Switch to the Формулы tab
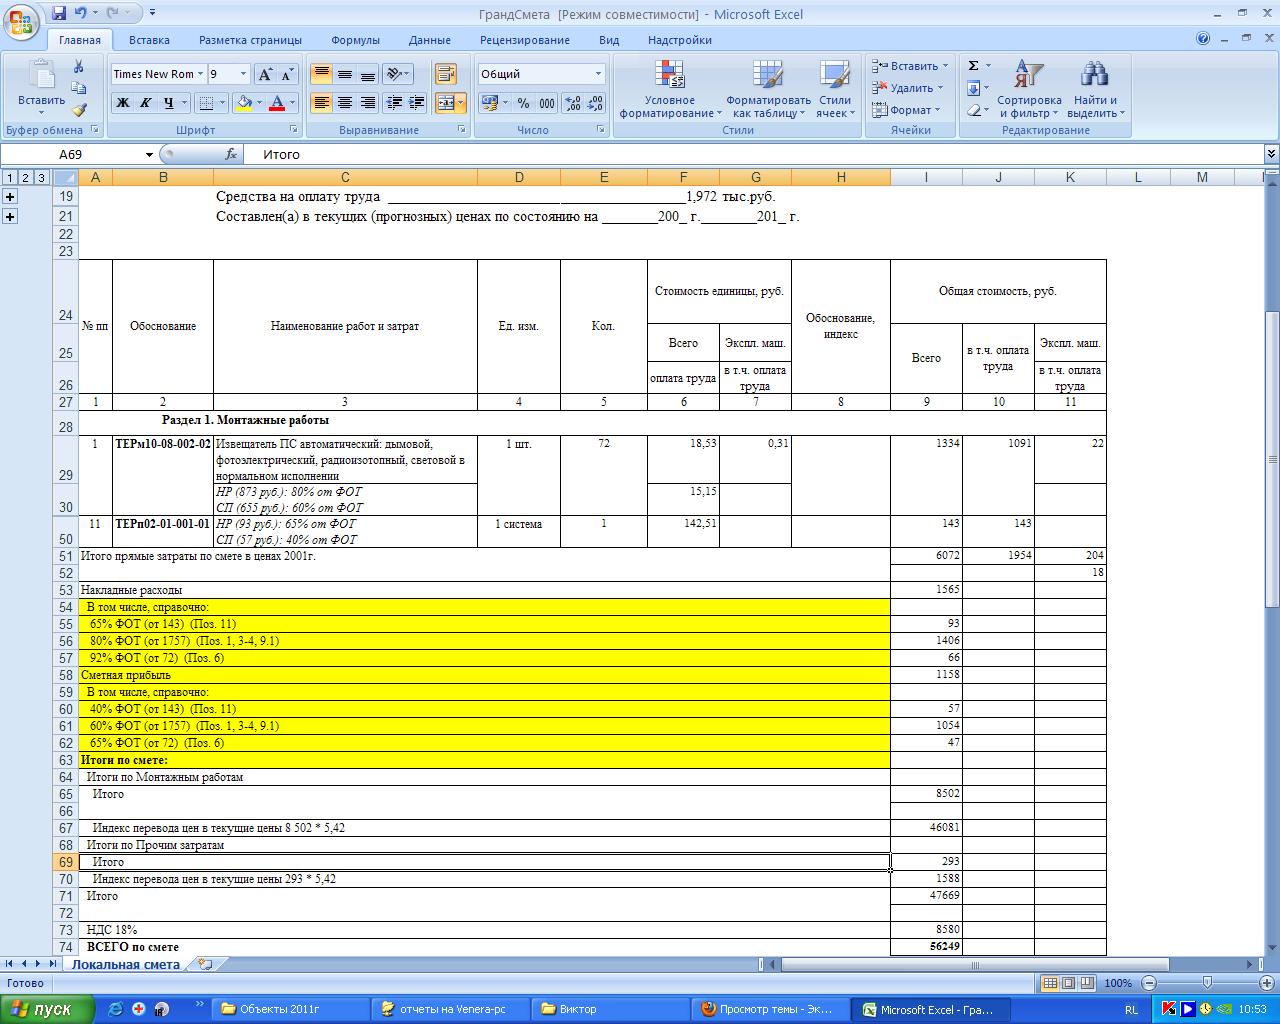This screenshot has width=1280, height=1024. coord(355,40)
